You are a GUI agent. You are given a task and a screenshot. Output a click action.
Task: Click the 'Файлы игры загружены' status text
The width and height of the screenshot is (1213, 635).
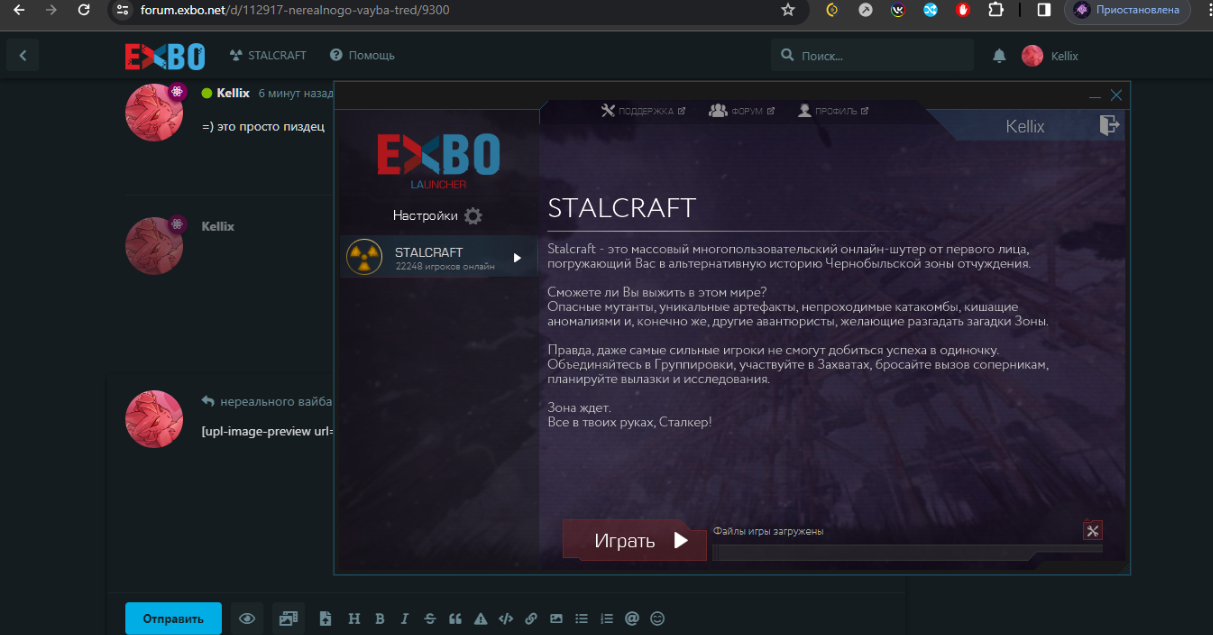pyautogui.click(x=768, y=531)
